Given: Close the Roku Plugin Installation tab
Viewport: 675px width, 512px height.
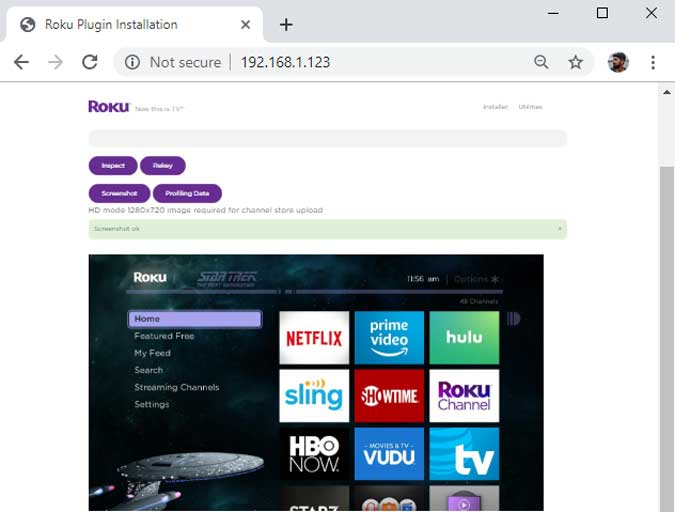Looking at the screenshot, I should point(245,25).
